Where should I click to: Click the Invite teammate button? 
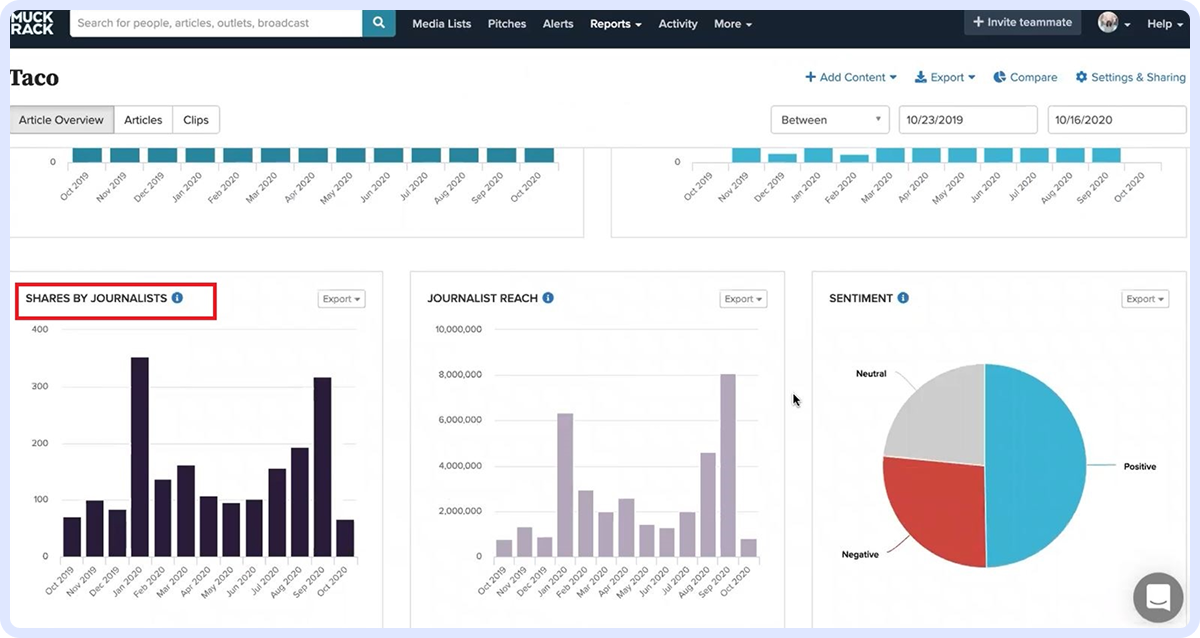point(1022,22)
